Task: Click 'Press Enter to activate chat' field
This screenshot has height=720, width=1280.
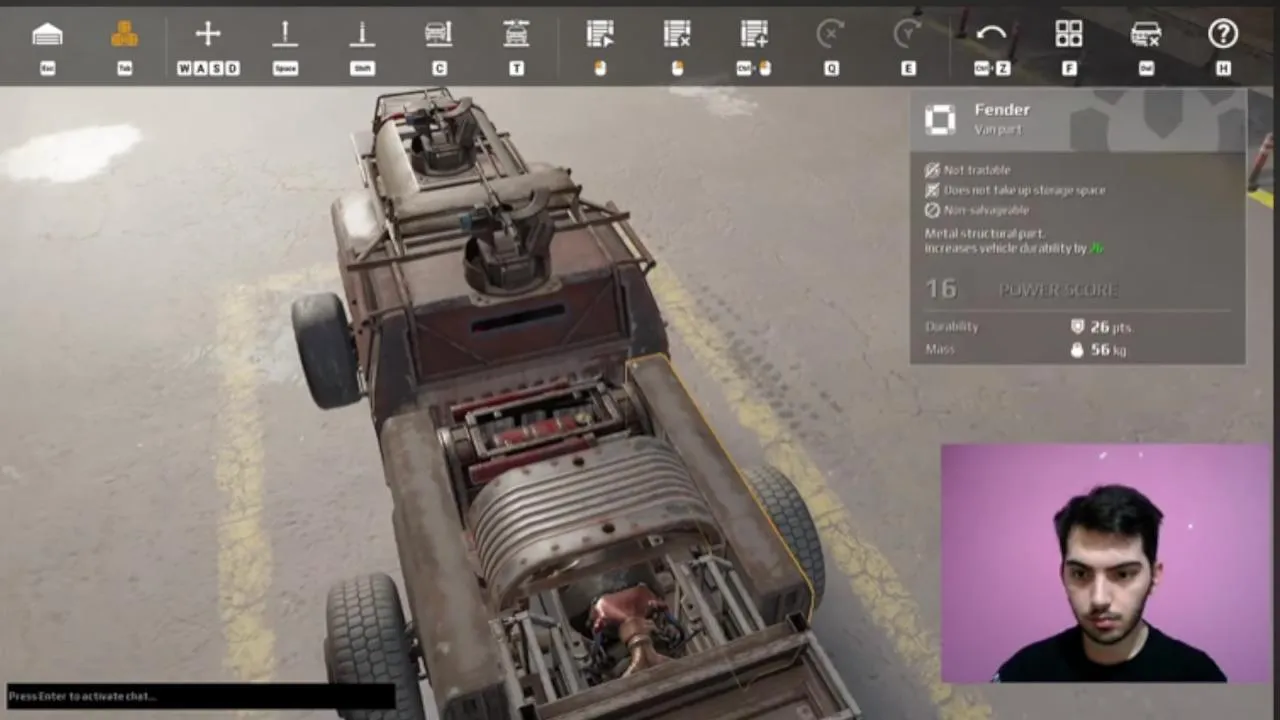Action: tap(200, 696)
